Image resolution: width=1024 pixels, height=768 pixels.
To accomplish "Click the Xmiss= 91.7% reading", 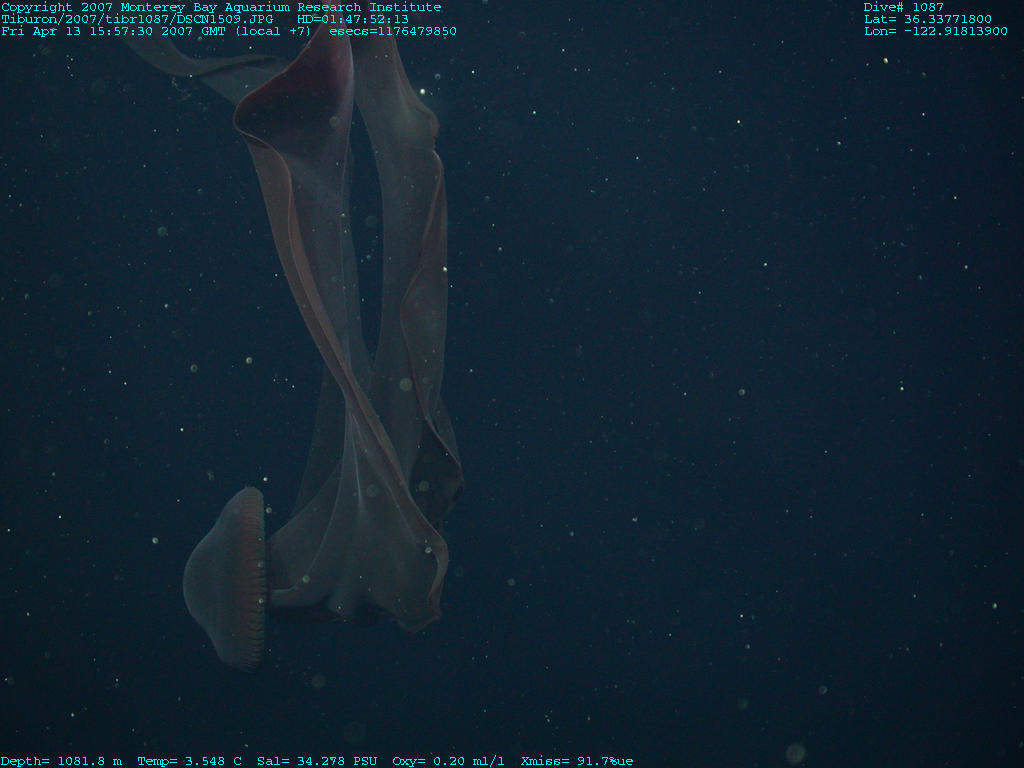I will [571, 761].
